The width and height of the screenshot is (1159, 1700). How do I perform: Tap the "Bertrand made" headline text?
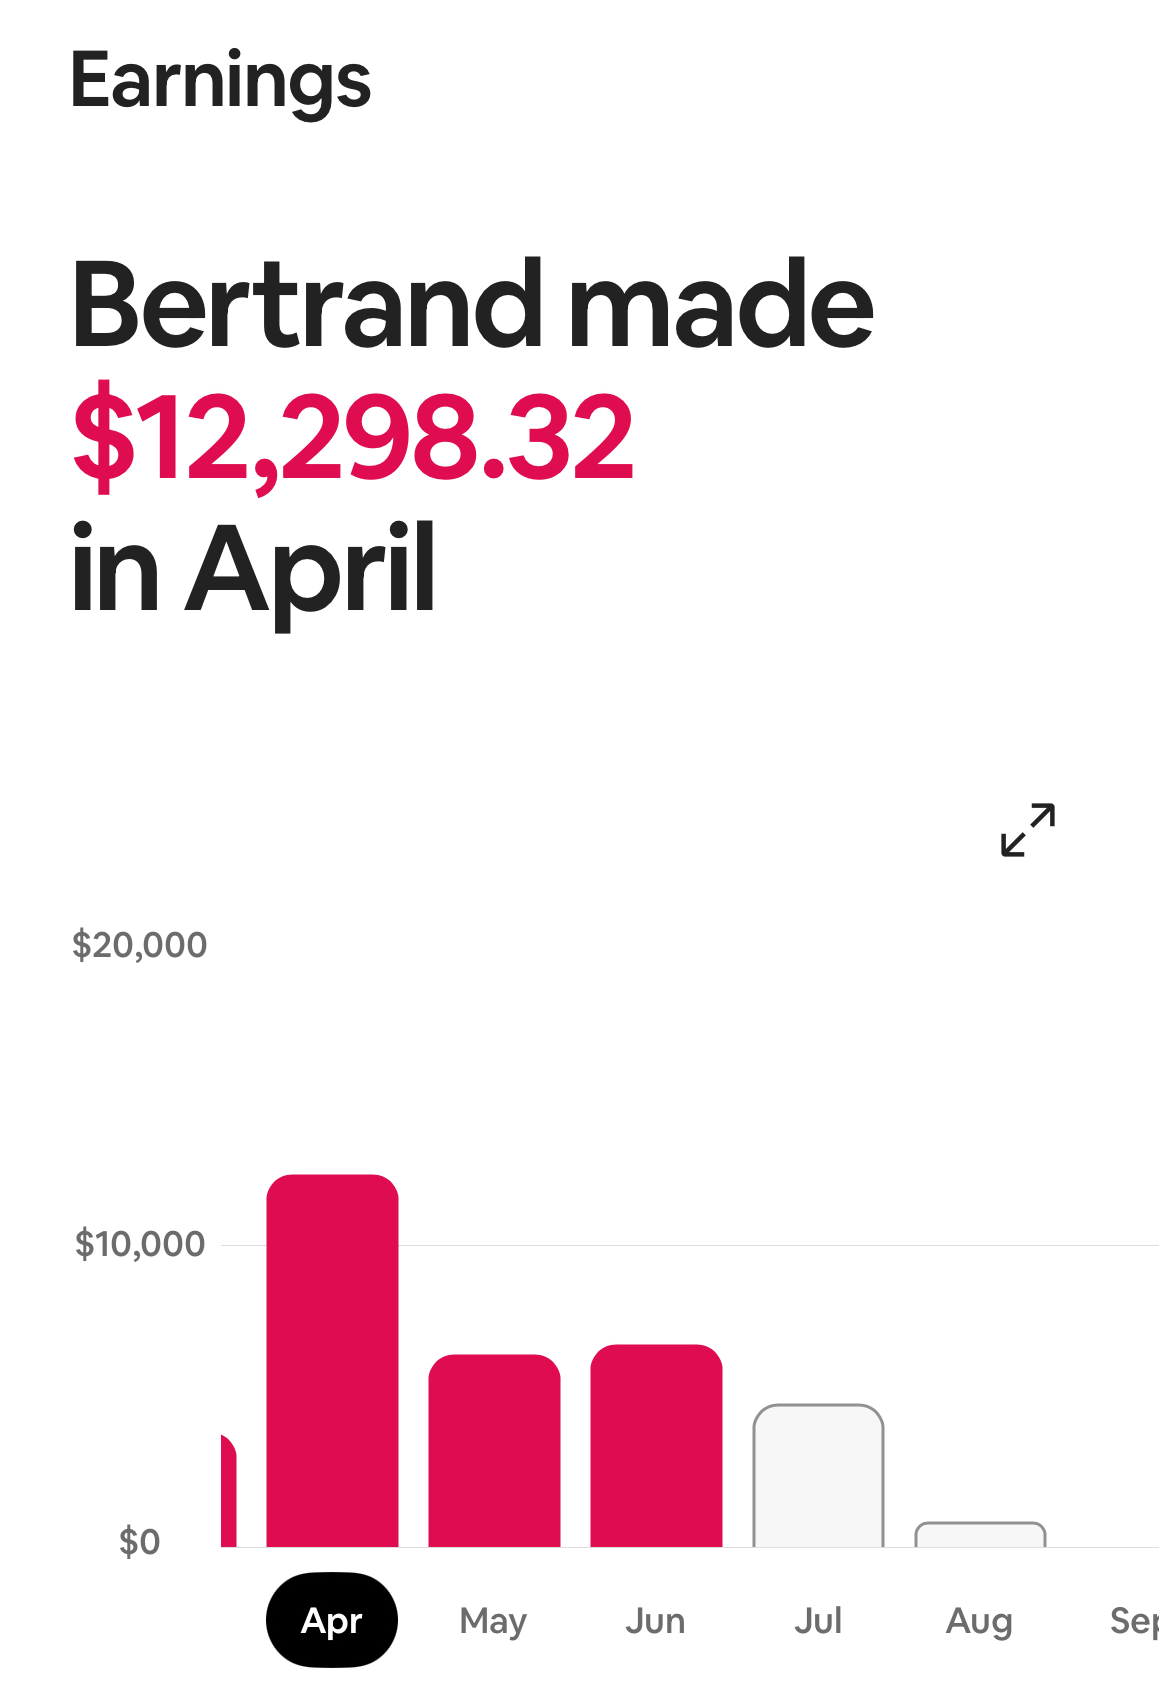click(472, 304)
